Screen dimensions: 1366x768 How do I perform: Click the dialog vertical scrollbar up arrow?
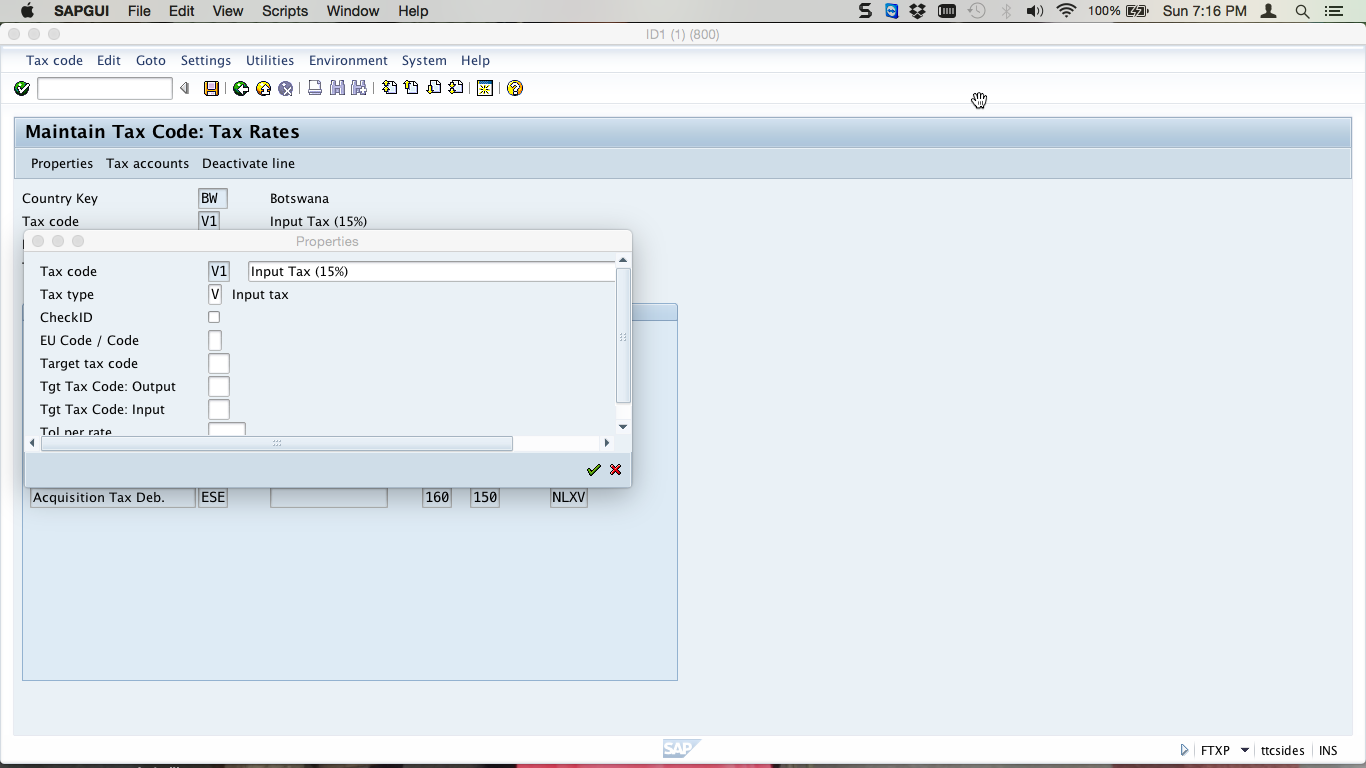(x=623, y=260)
